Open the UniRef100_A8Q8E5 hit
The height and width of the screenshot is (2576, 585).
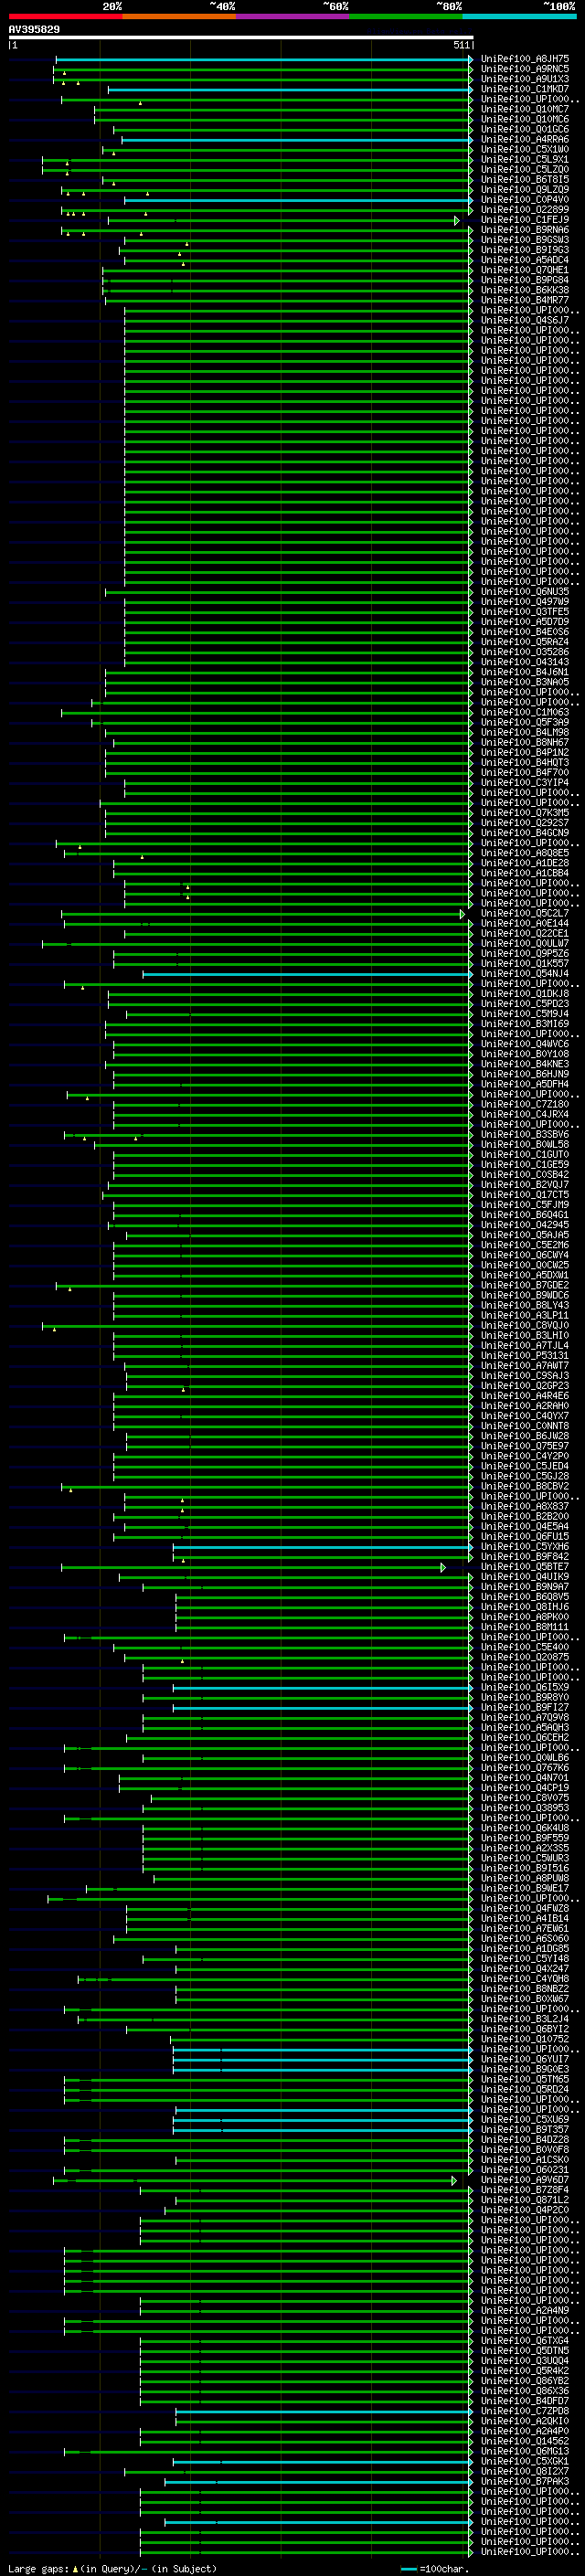(x=525, y=853)
